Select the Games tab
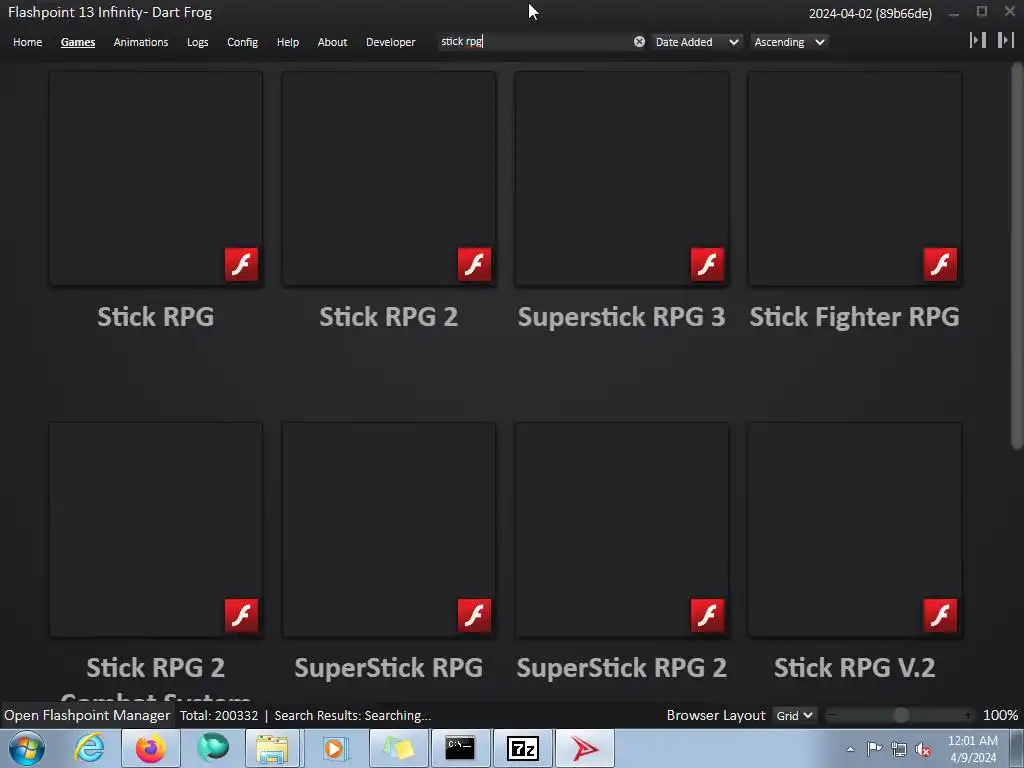The image size is (1024, 768). tap(78, 42)
